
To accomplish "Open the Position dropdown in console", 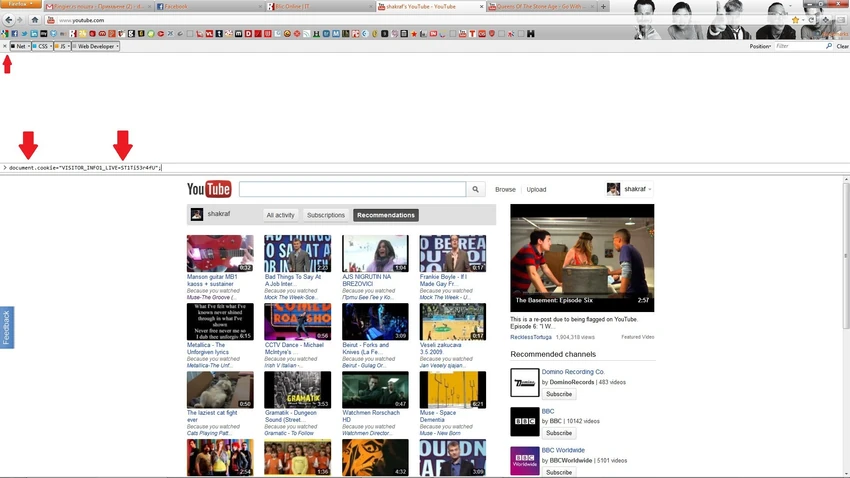I will 760,47.
